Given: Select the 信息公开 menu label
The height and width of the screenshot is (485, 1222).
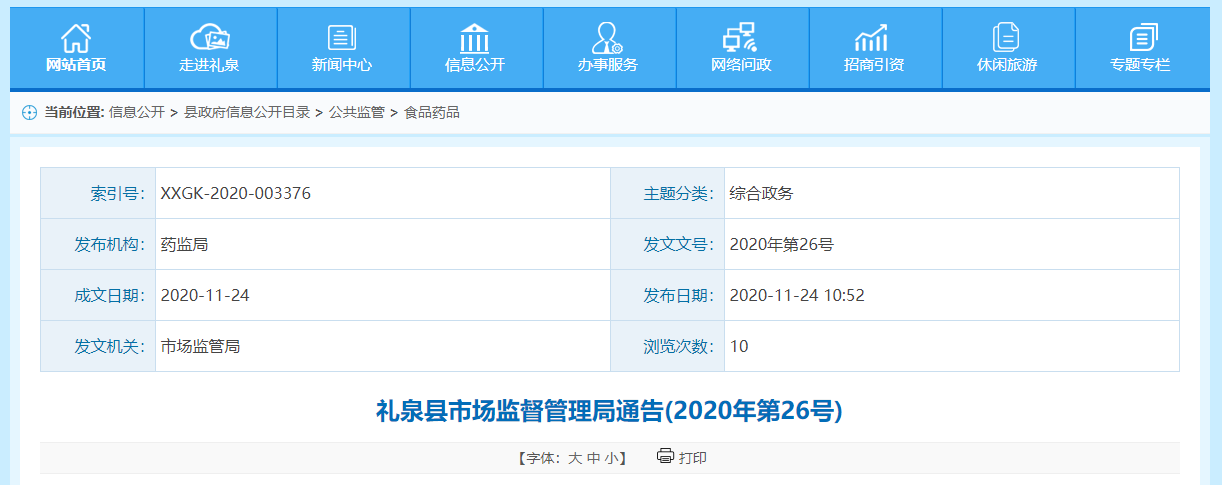Looking at the screenshot, I should tap(475, 65).
